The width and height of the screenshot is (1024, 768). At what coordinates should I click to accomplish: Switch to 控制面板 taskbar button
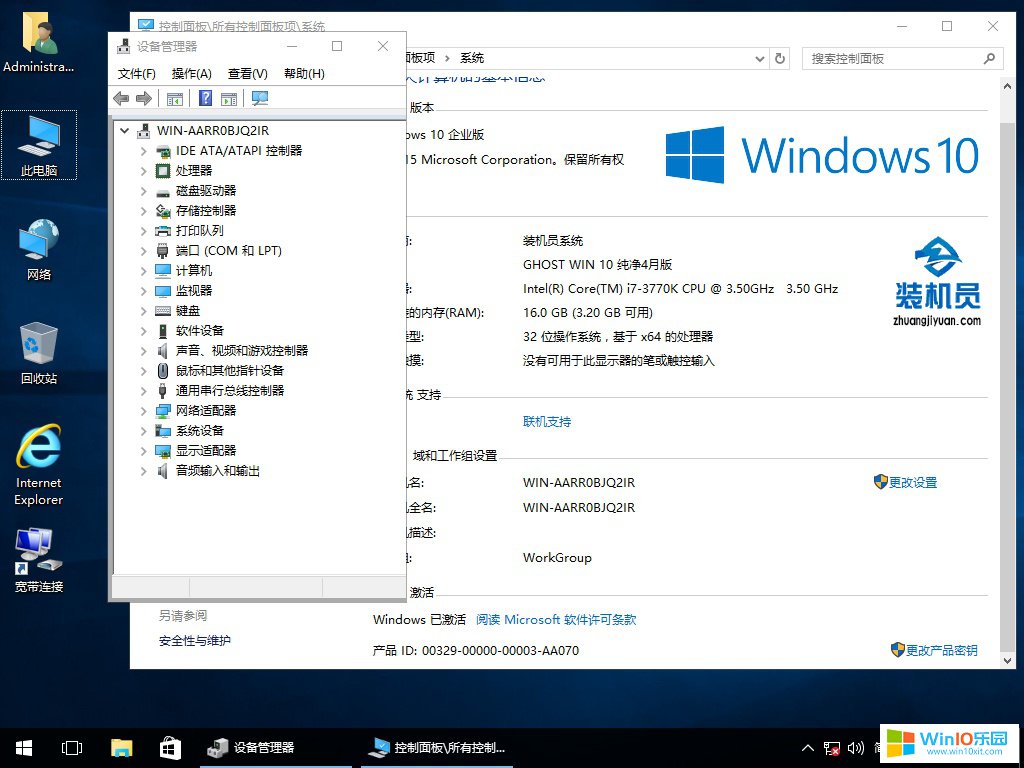click(437, 748)
